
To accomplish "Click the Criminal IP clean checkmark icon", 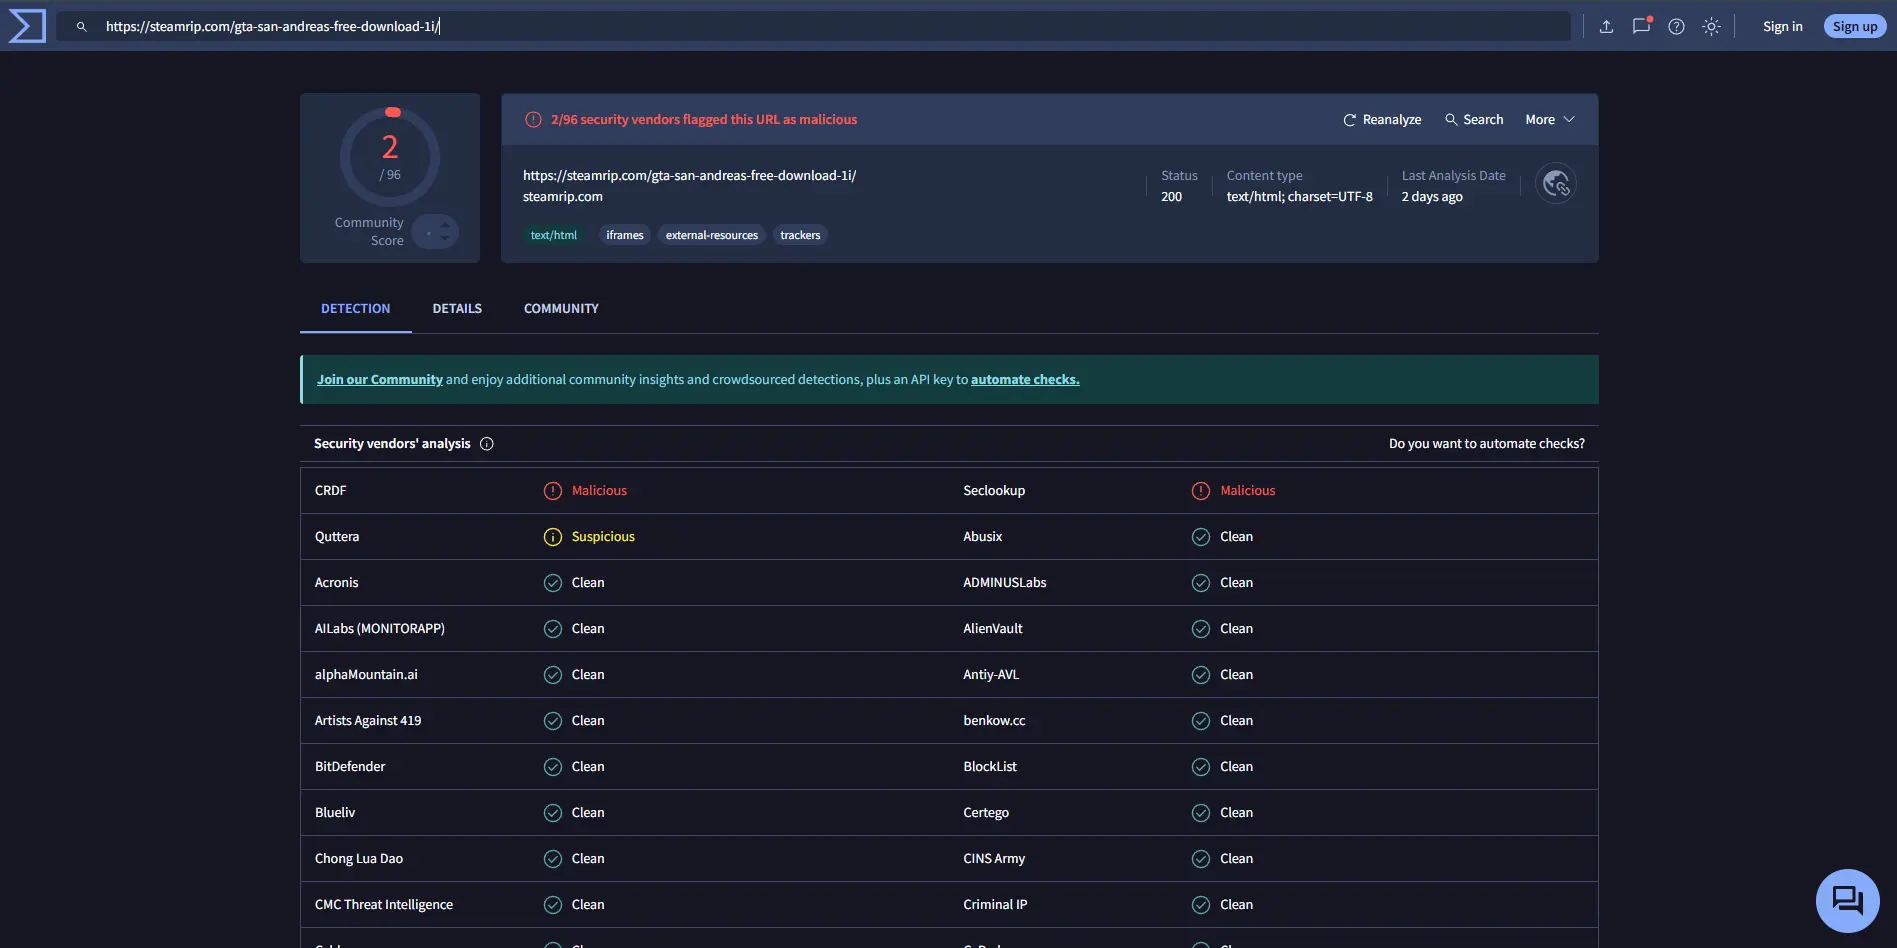I will coord(1201,905).
